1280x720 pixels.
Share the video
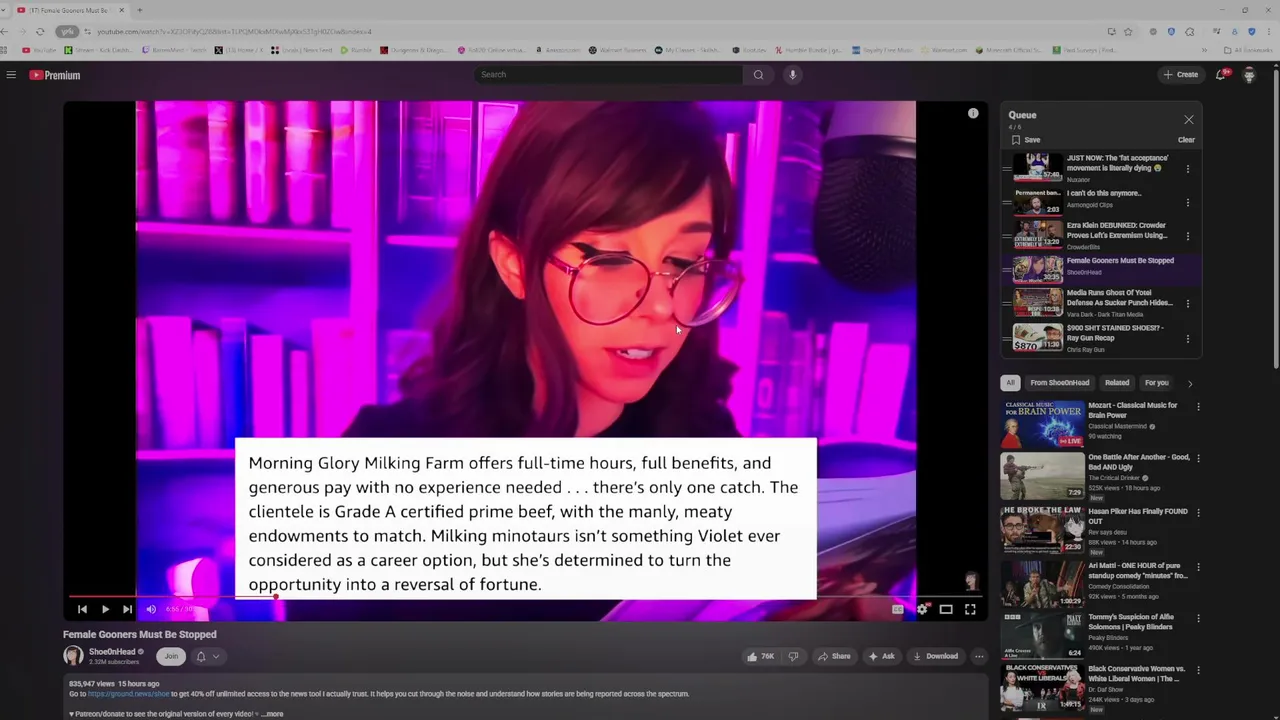[834, 657]
